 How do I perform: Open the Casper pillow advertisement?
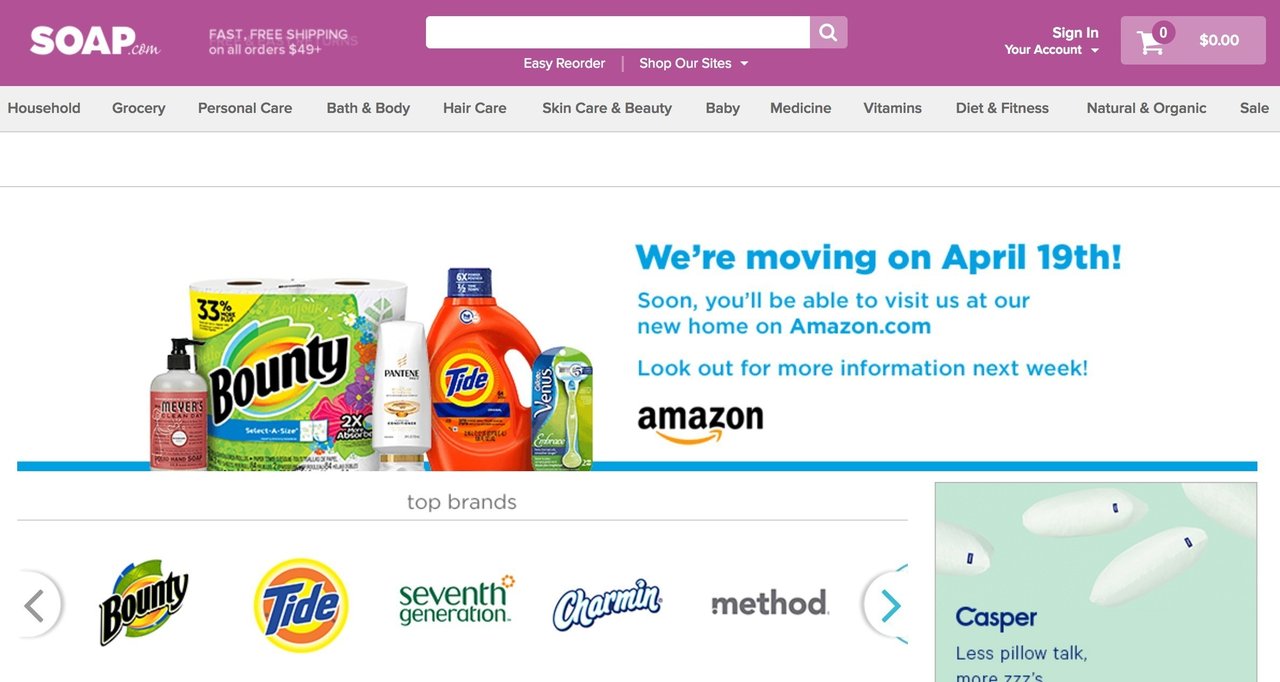click(x=1096, y=582)
